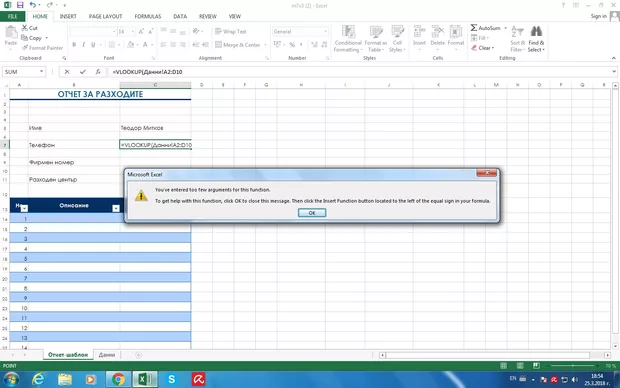Click Sign in link
This screenshot has height=388, width=620.
[598, 16]
